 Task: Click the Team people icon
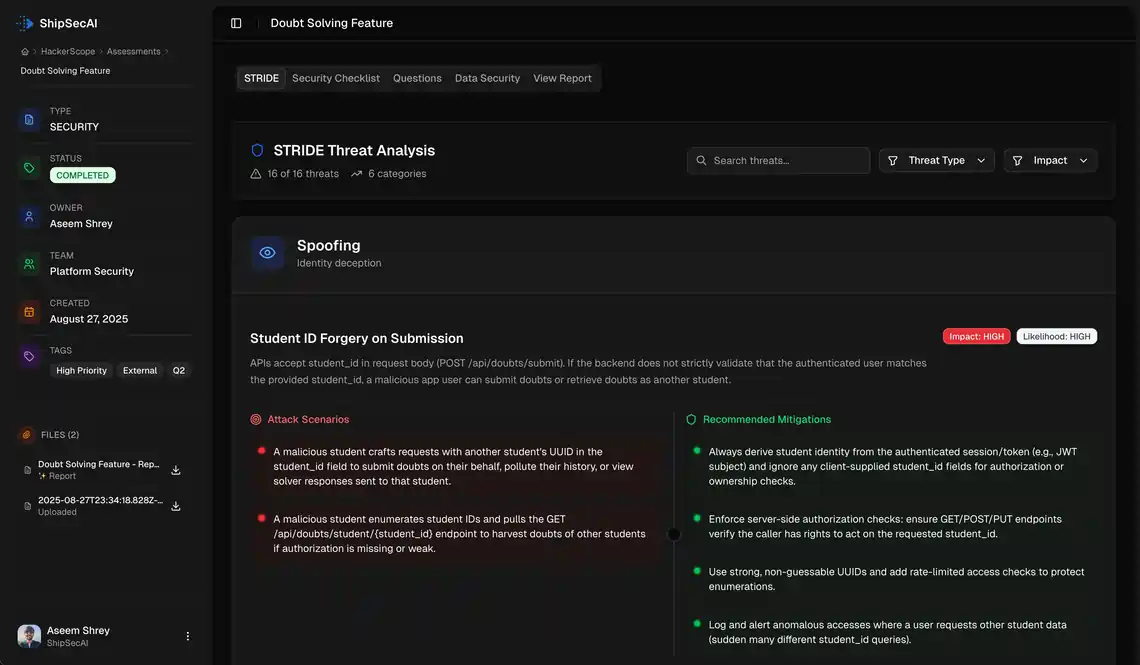[29, 265]
